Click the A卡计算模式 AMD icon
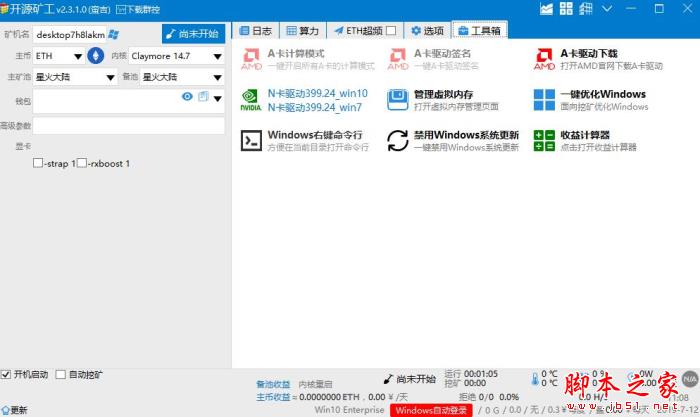 251,59
